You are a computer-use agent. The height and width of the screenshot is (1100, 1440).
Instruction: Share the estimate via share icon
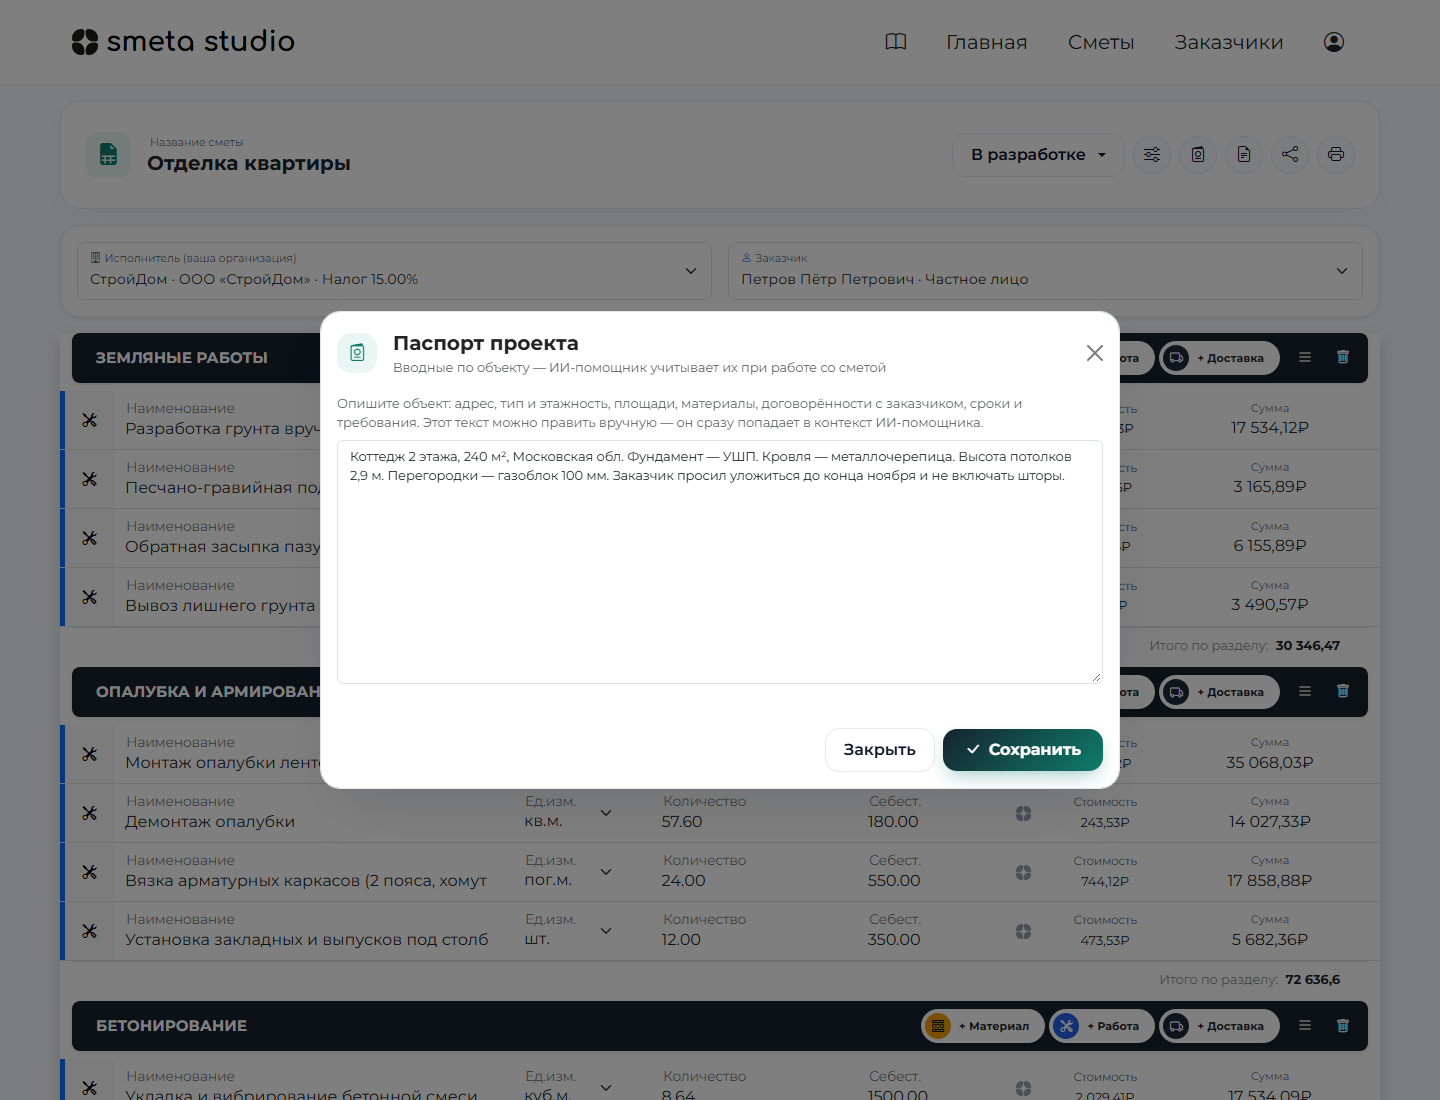click(1290, 155)
